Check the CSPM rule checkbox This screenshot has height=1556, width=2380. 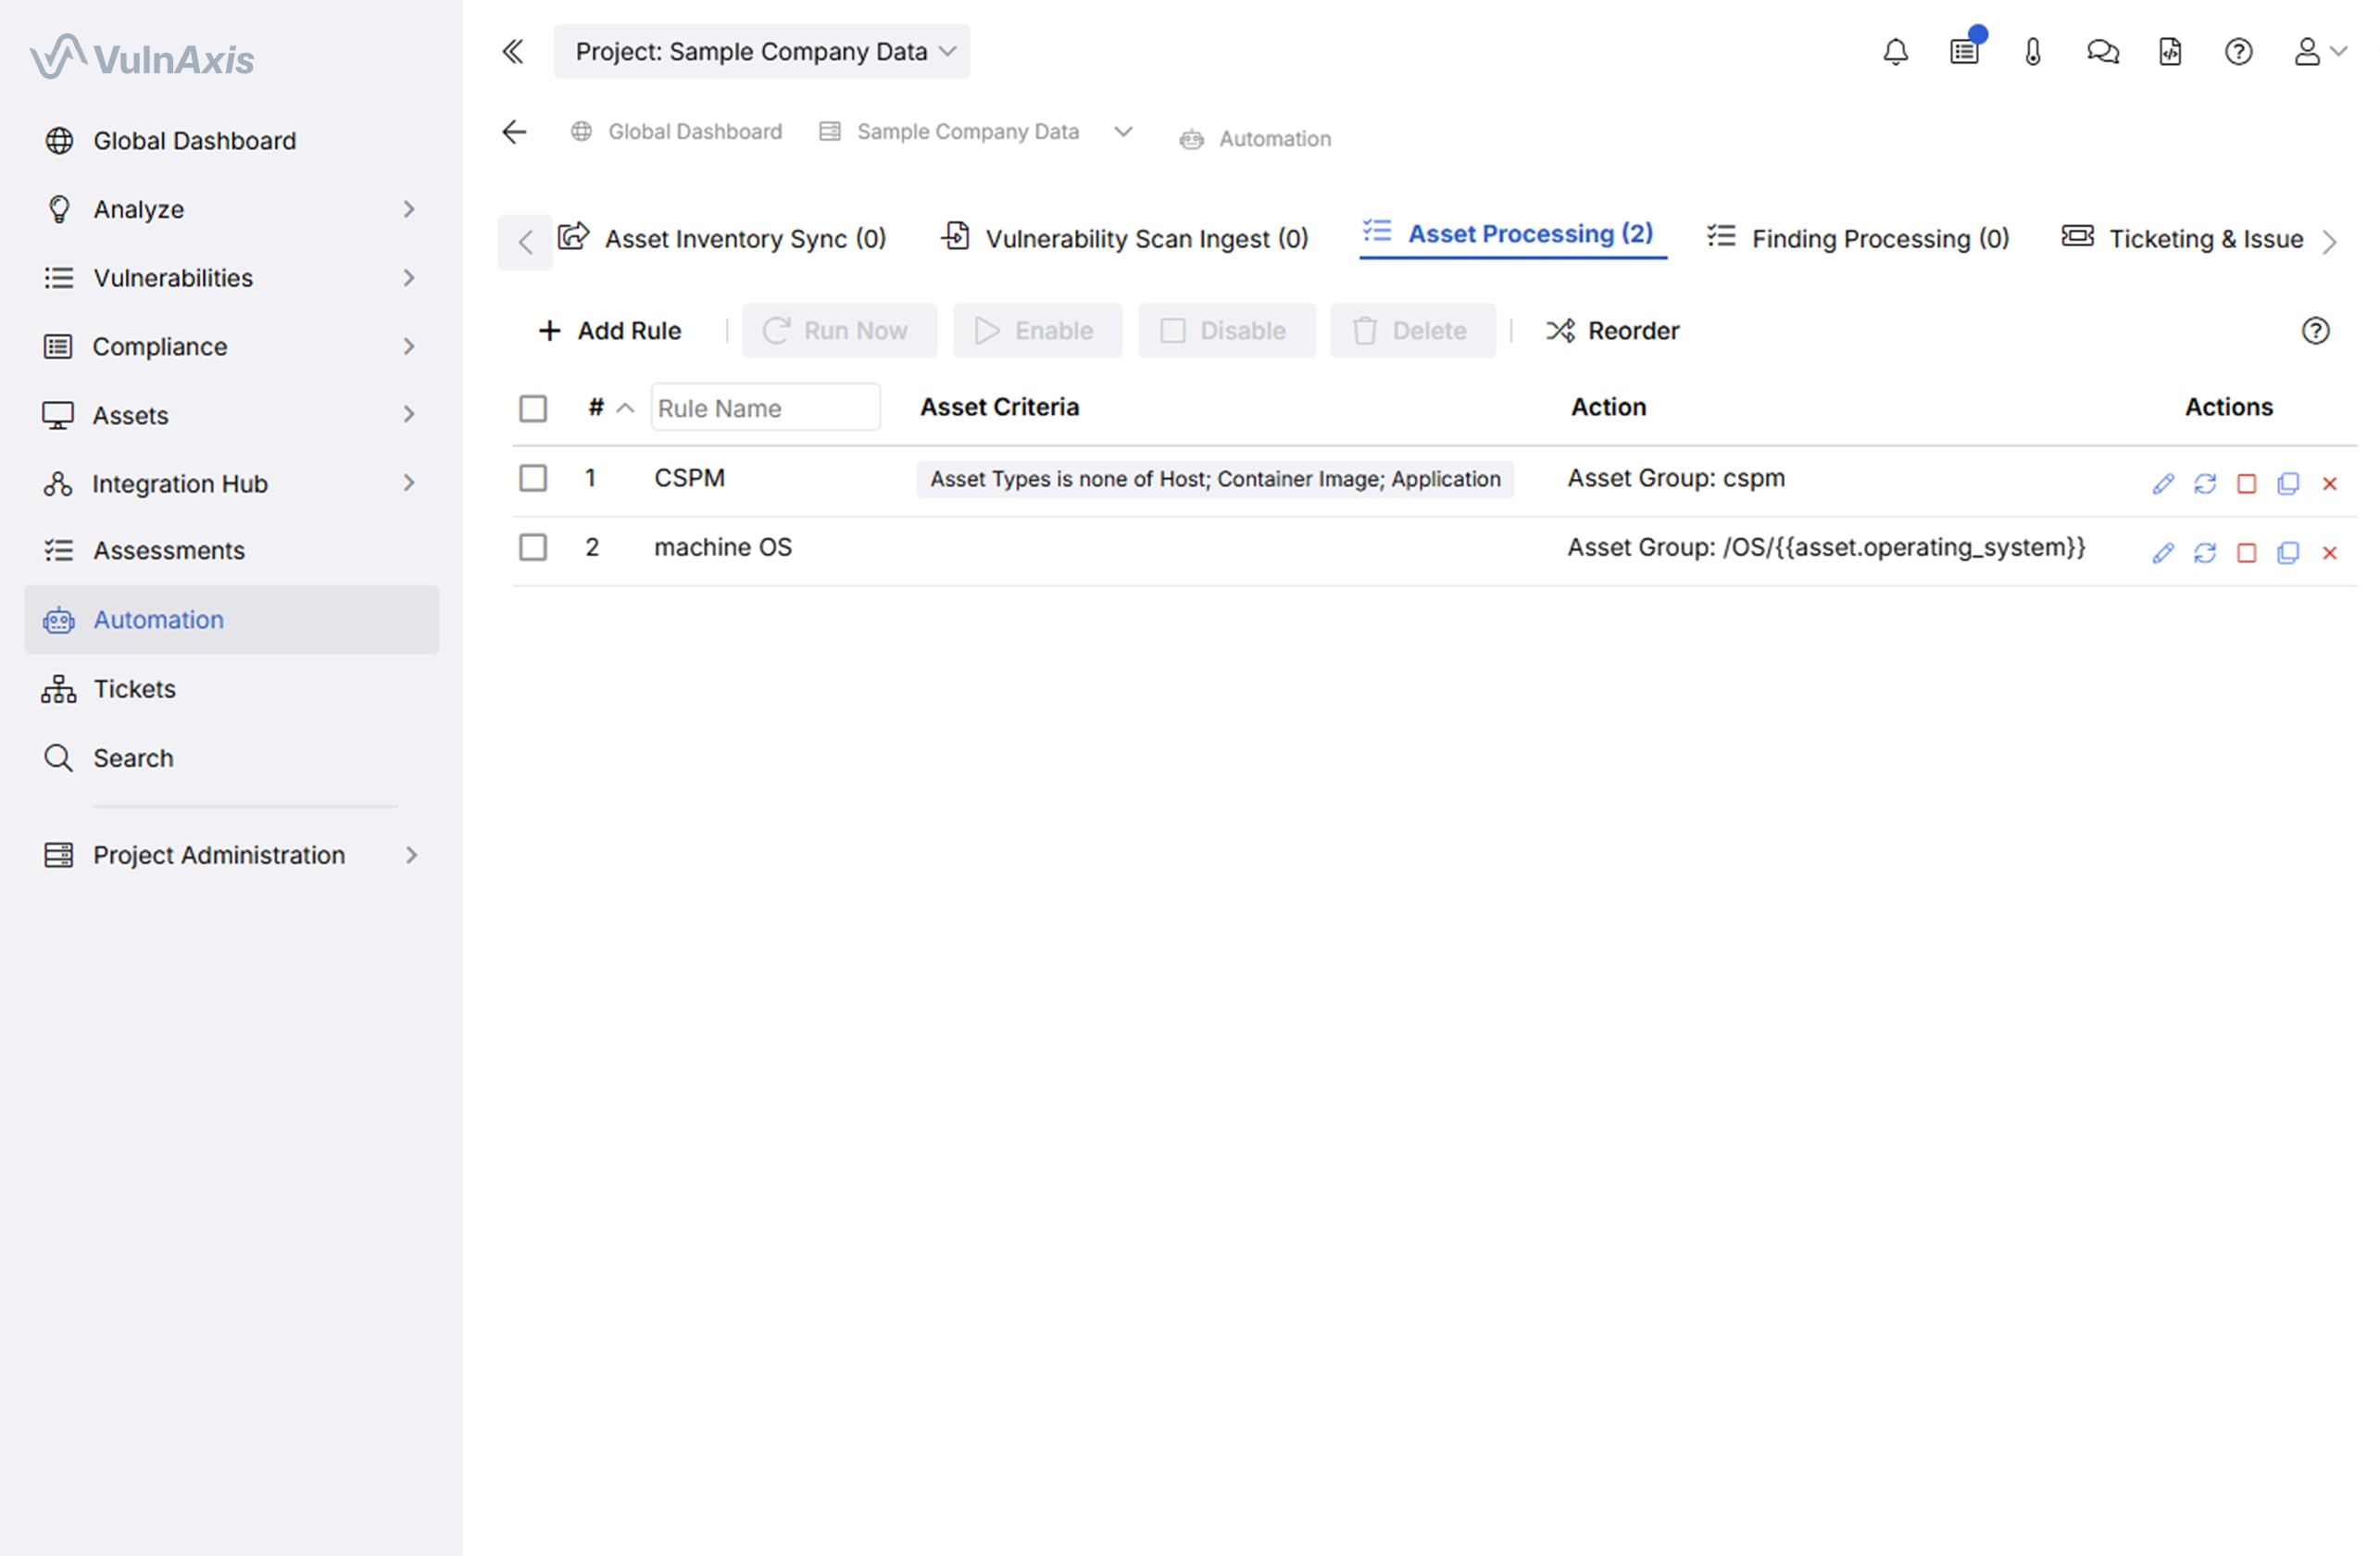533,478
